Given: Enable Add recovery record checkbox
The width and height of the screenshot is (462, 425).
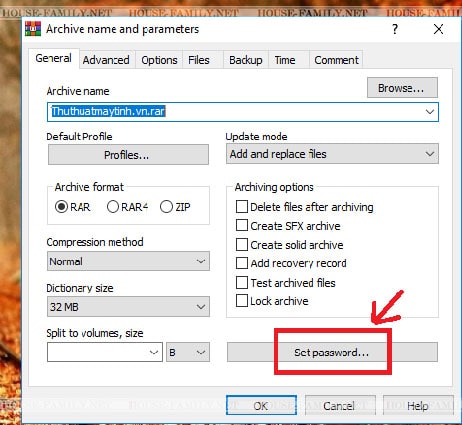Looking at the screenshot, I should [x=242, y=263].
